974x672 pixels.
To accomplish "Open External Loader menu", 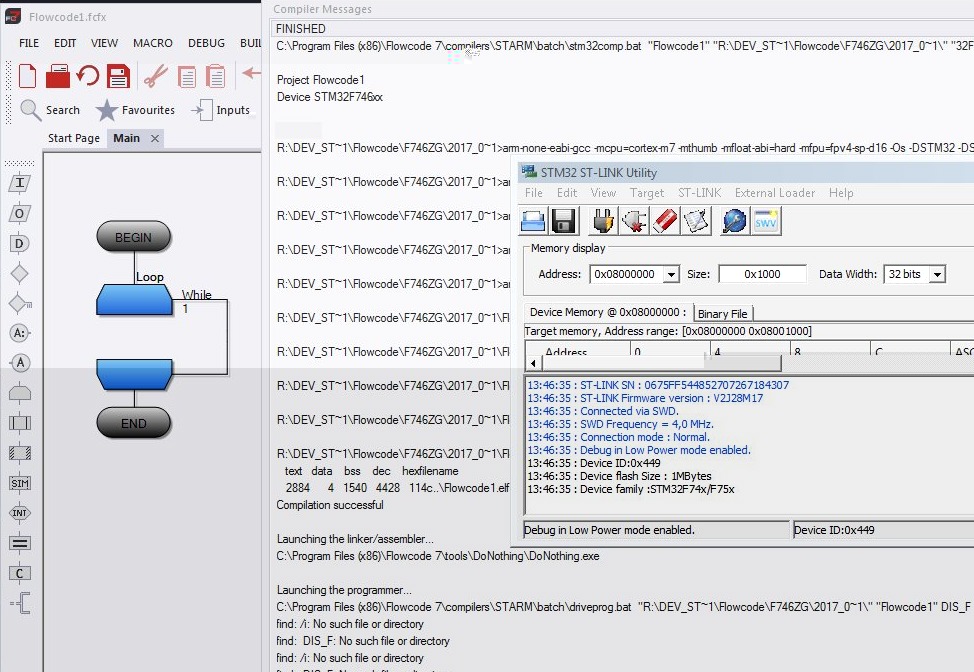I will 775,193.
